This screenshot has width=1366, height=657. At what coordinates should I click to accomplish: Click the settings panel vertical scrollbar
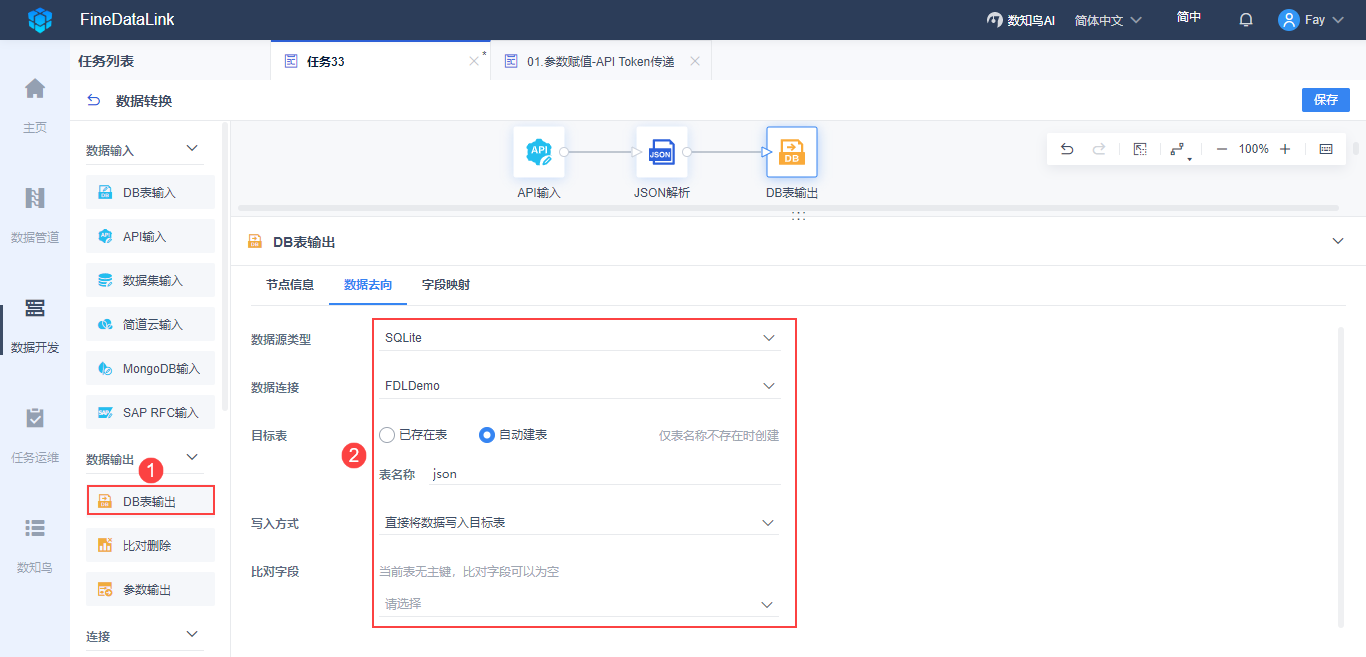click(x=1341, y=477)
